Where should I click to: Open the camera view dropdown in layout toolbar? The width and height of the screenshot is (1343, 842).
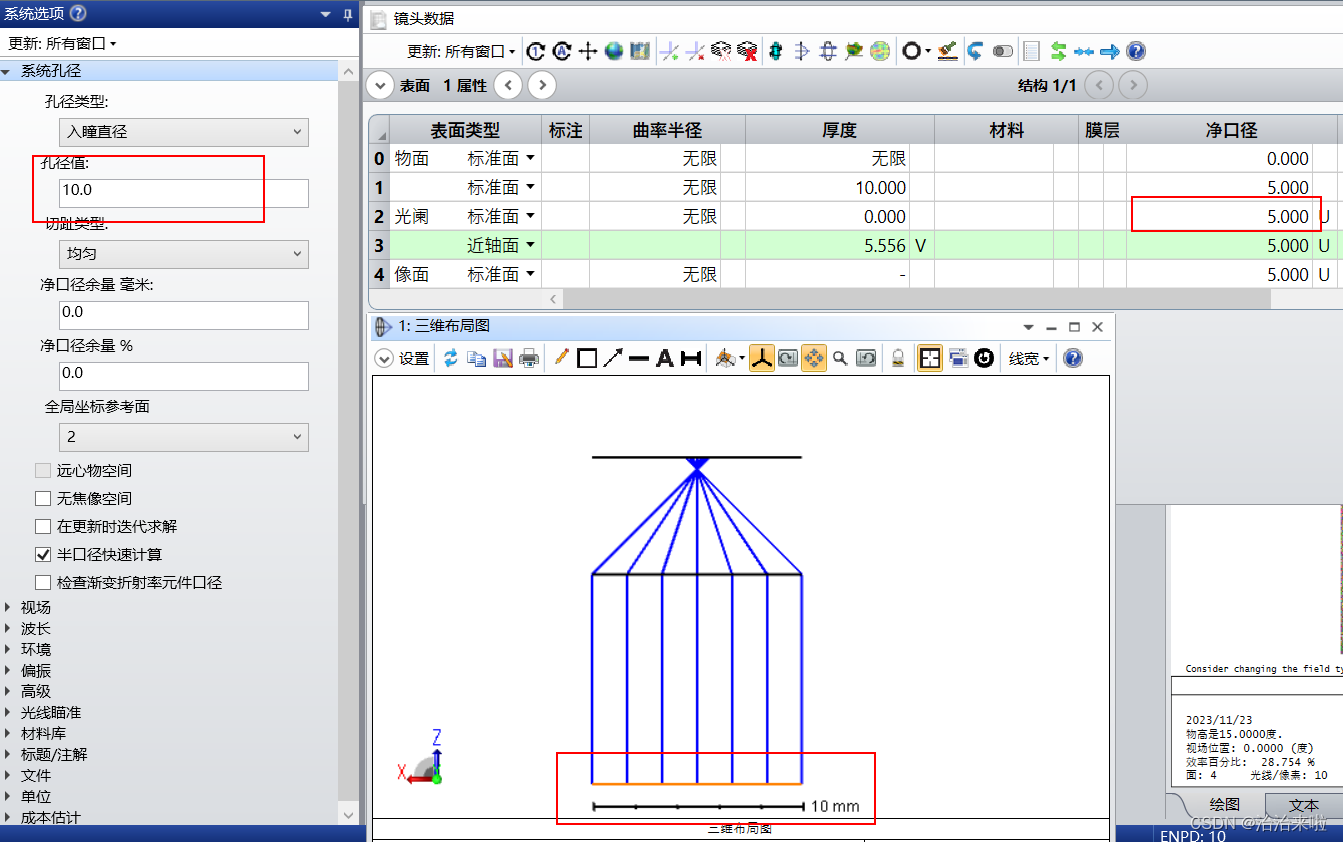731,358
